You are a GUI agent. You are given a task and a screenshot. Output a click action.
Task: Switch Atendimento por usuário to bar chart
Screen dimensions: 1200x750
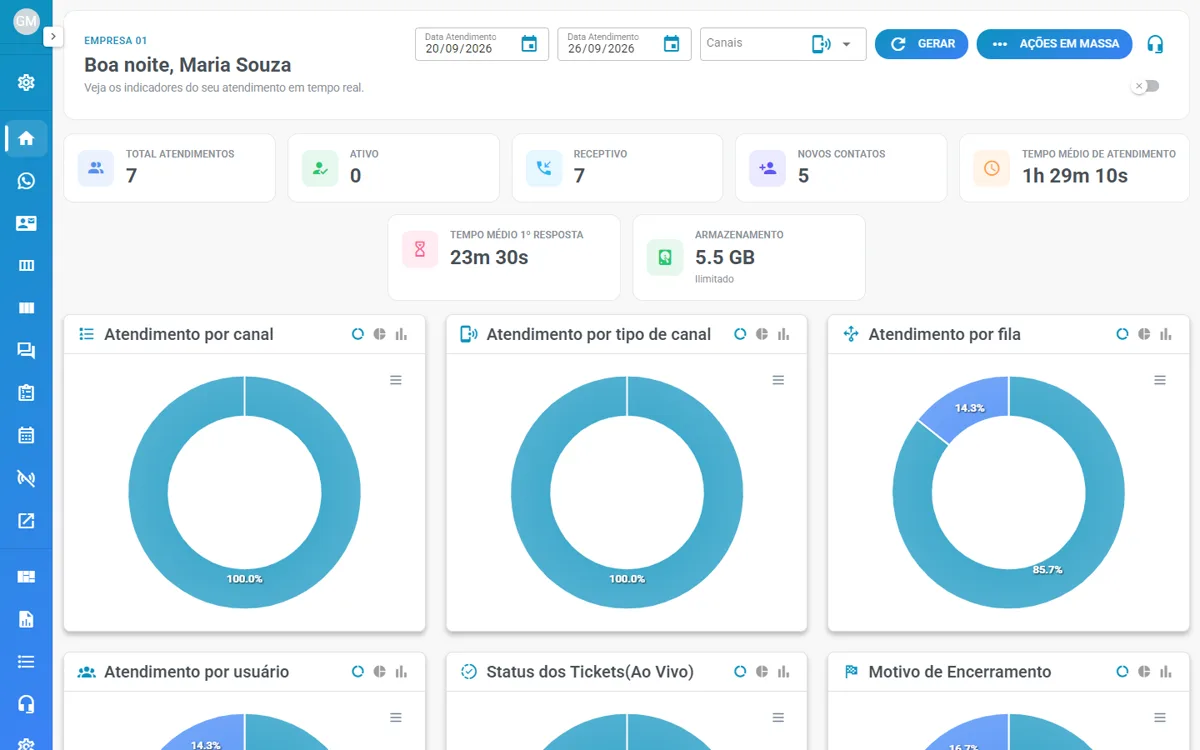click(402, 672)
